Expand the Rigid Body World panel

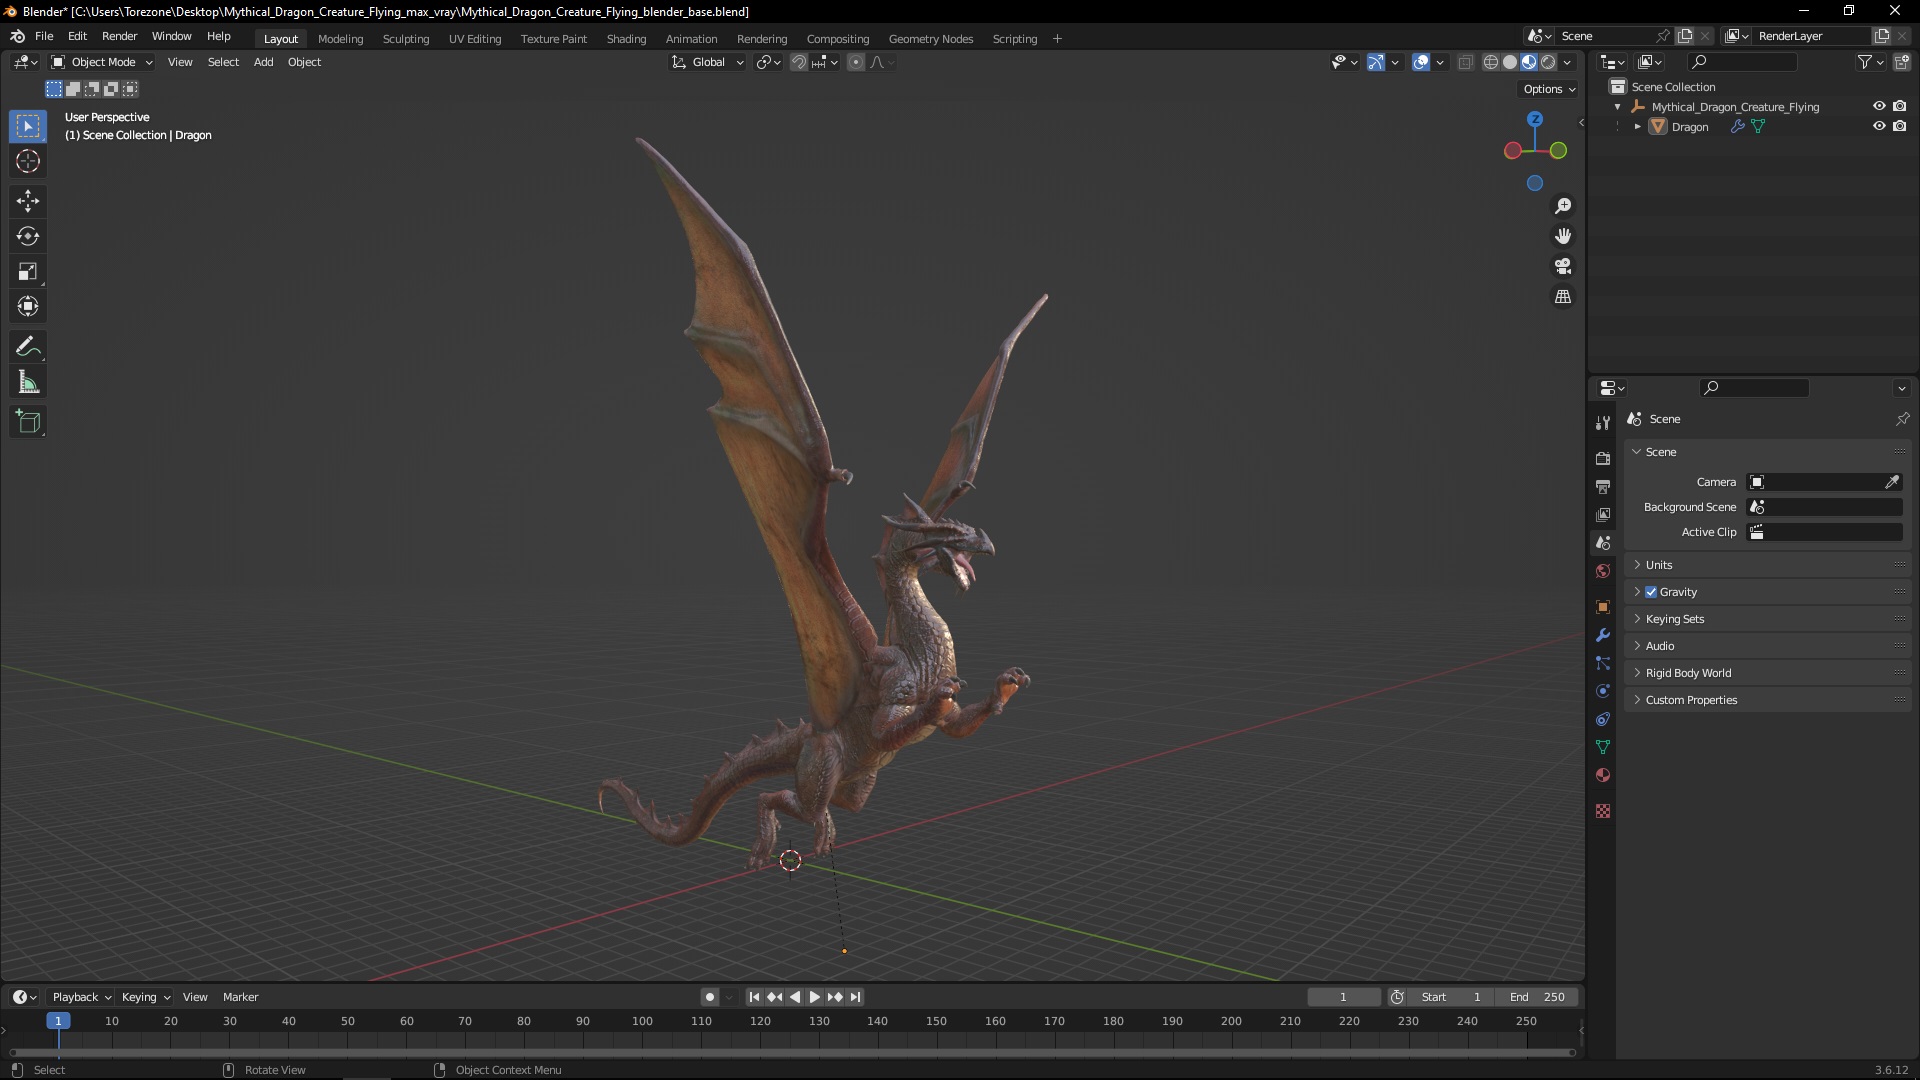[1767, 673]
